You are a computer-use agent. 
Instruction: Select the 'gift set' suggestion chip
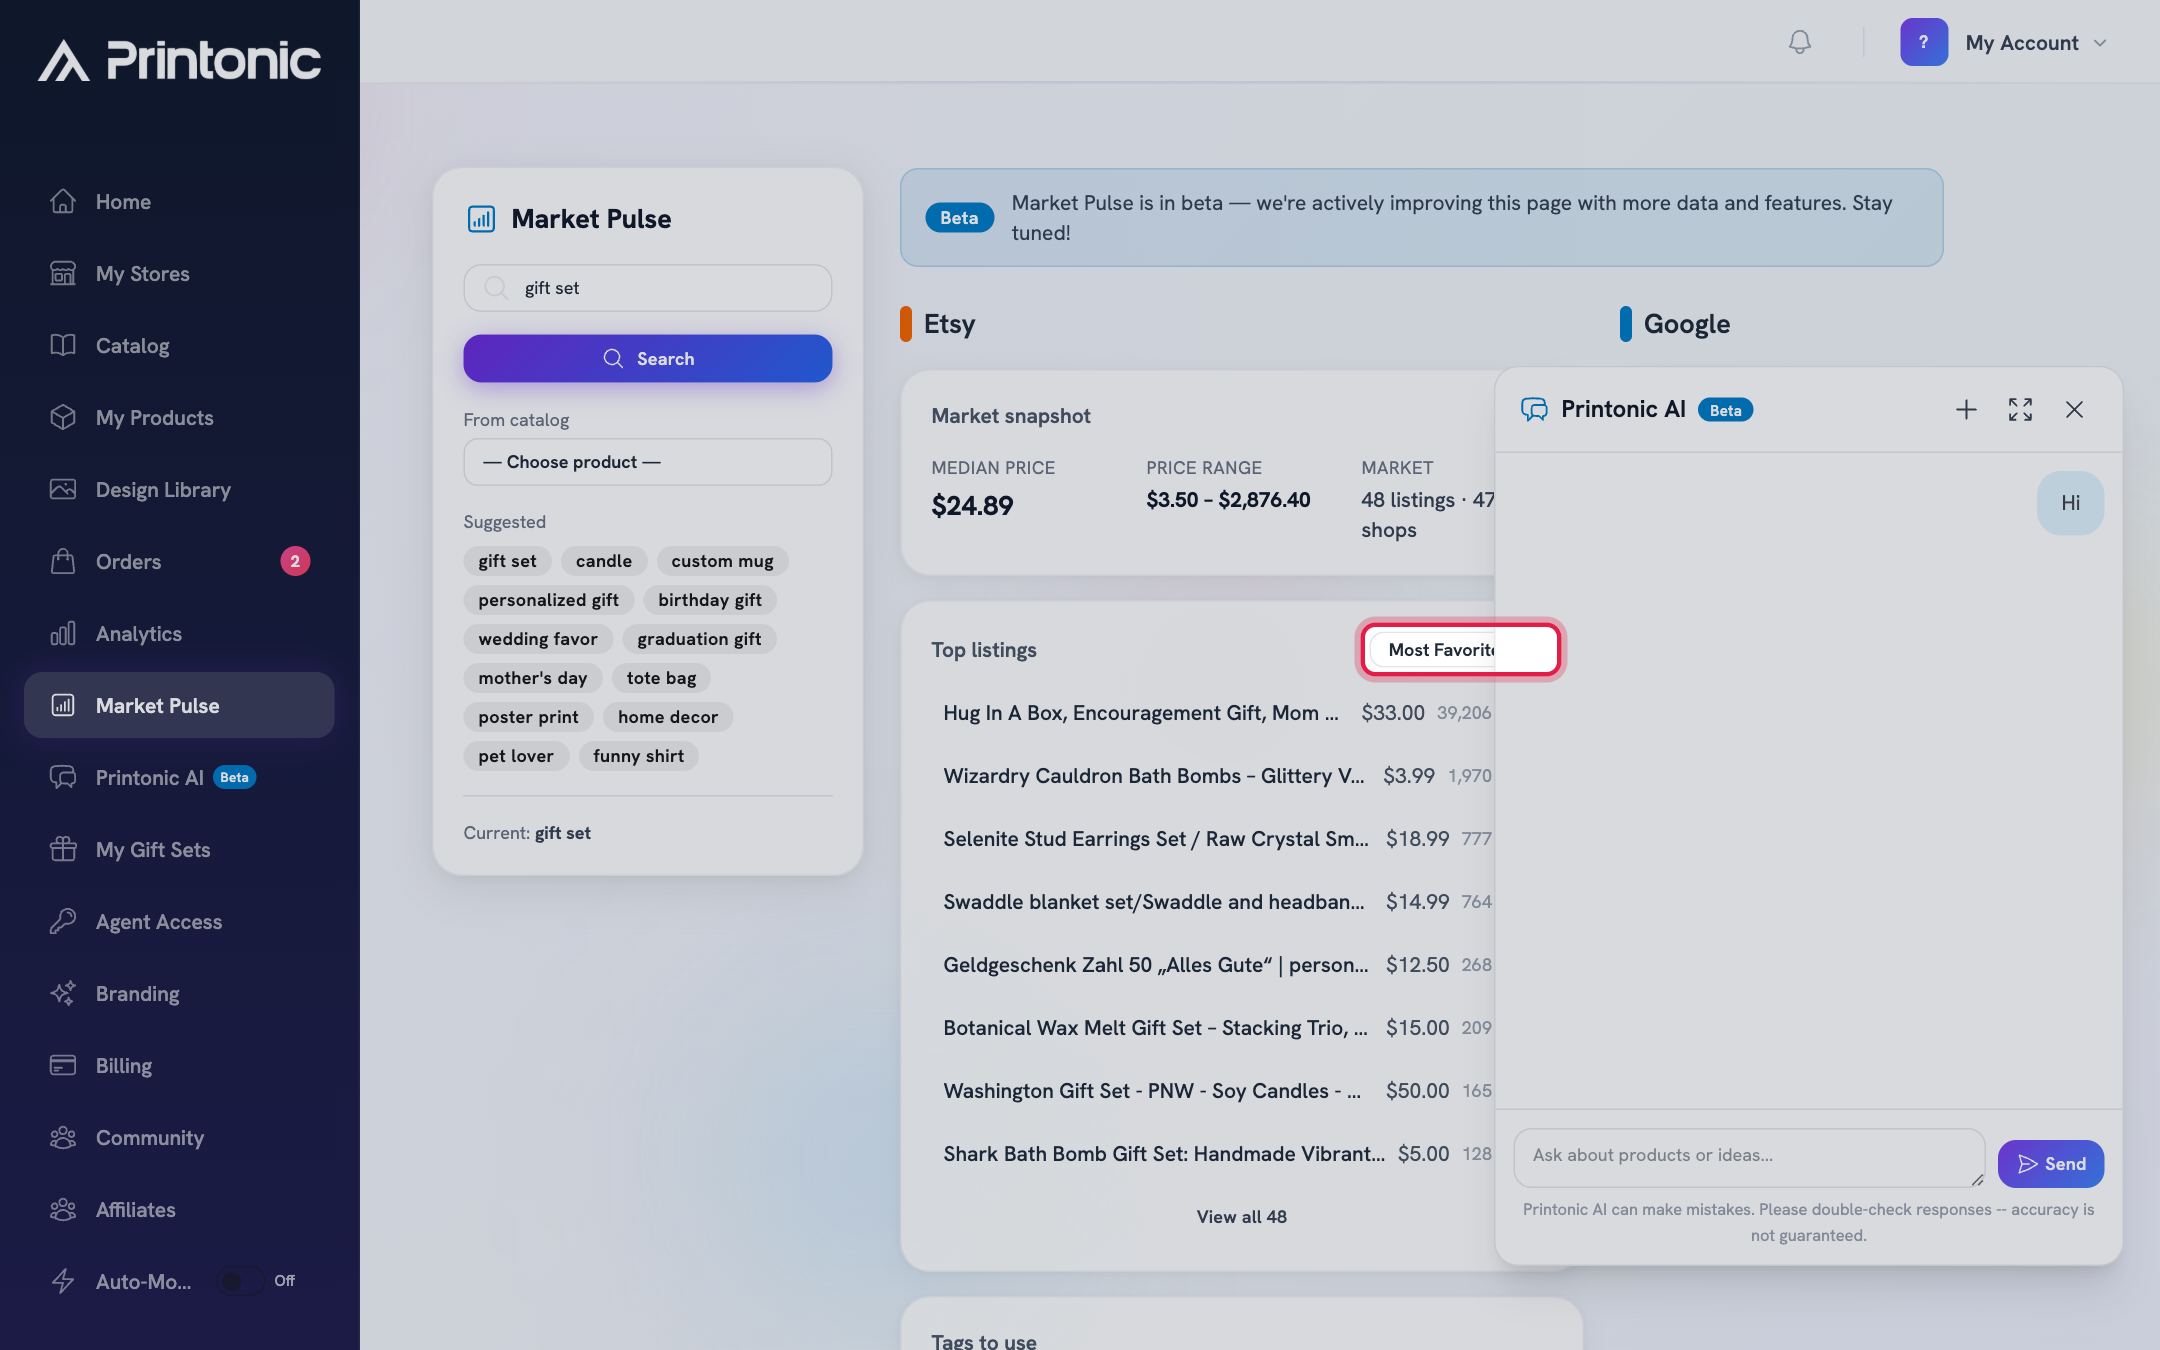[507, 561]
